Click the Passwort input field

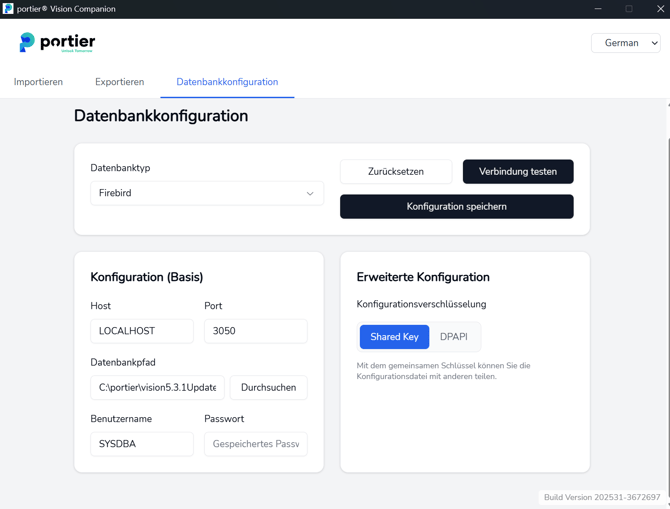point(255,444)
